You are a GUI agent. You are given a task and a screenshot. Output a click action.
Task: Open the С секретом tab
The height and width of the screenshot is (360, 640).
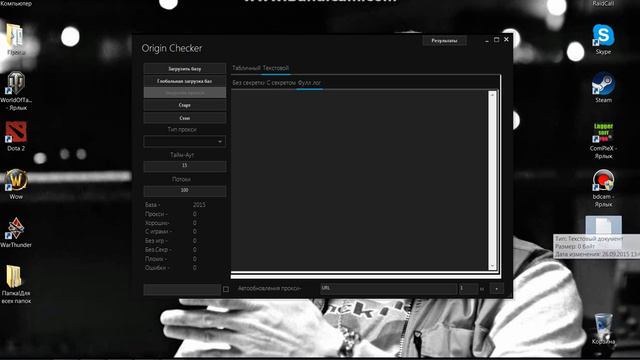(x=281, y=83)
